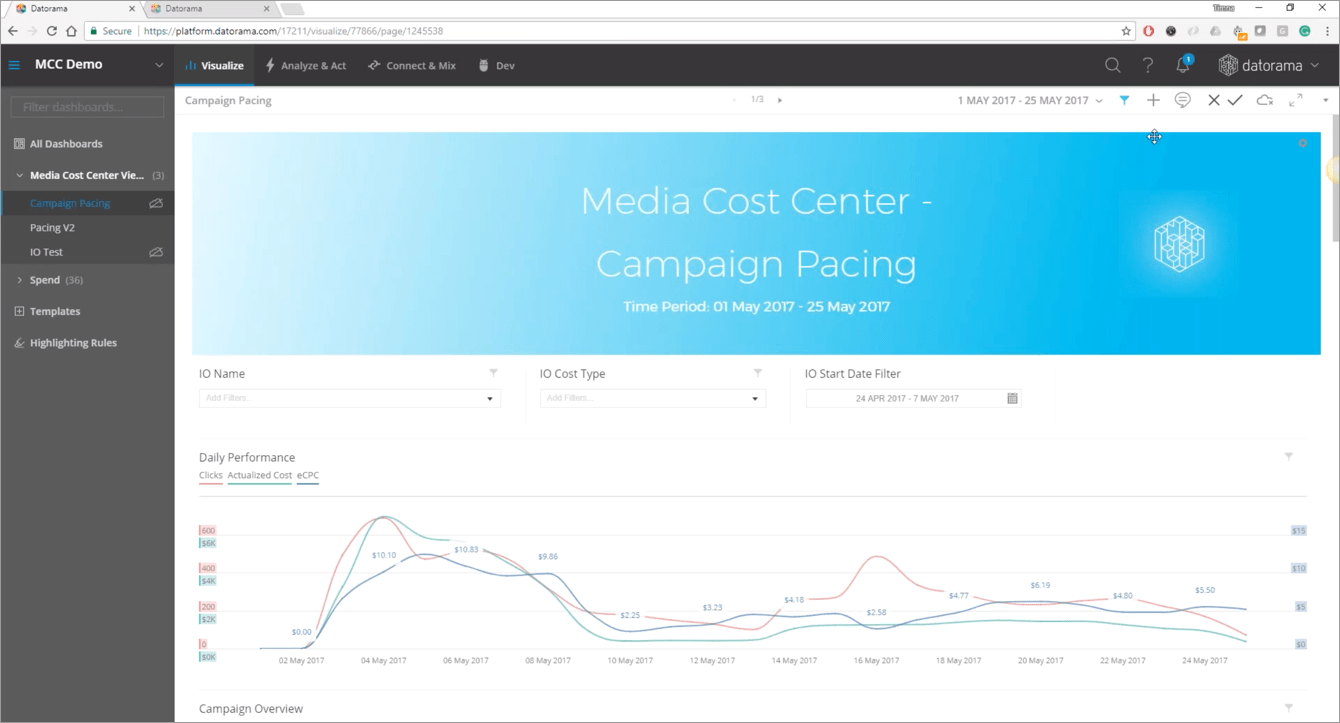The height and width of the screenshot is (723, 1340).
Task: Click the search magnifier icon
Action: click(1112, 65)
